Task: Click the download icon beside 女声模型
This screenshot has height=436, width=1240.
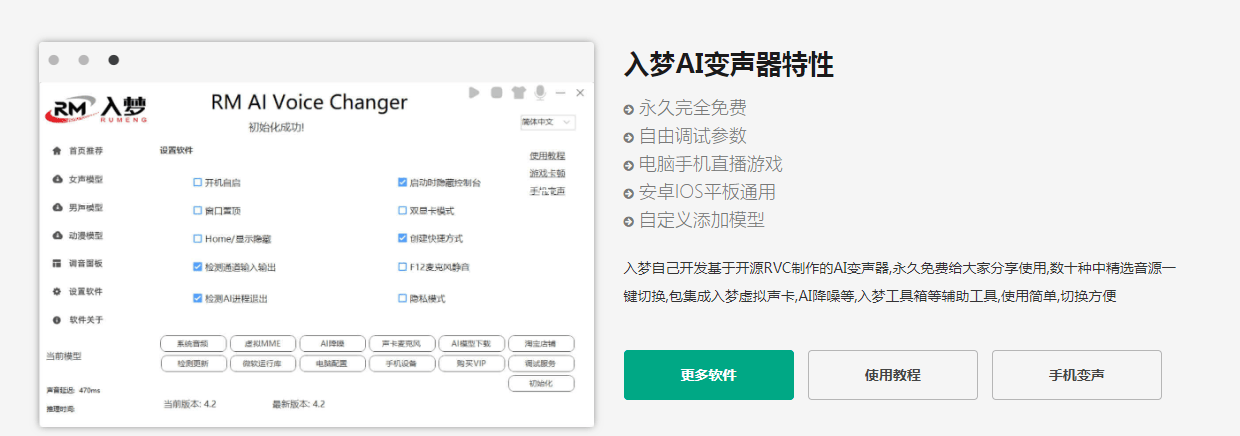Action: (x=57, y=179)
